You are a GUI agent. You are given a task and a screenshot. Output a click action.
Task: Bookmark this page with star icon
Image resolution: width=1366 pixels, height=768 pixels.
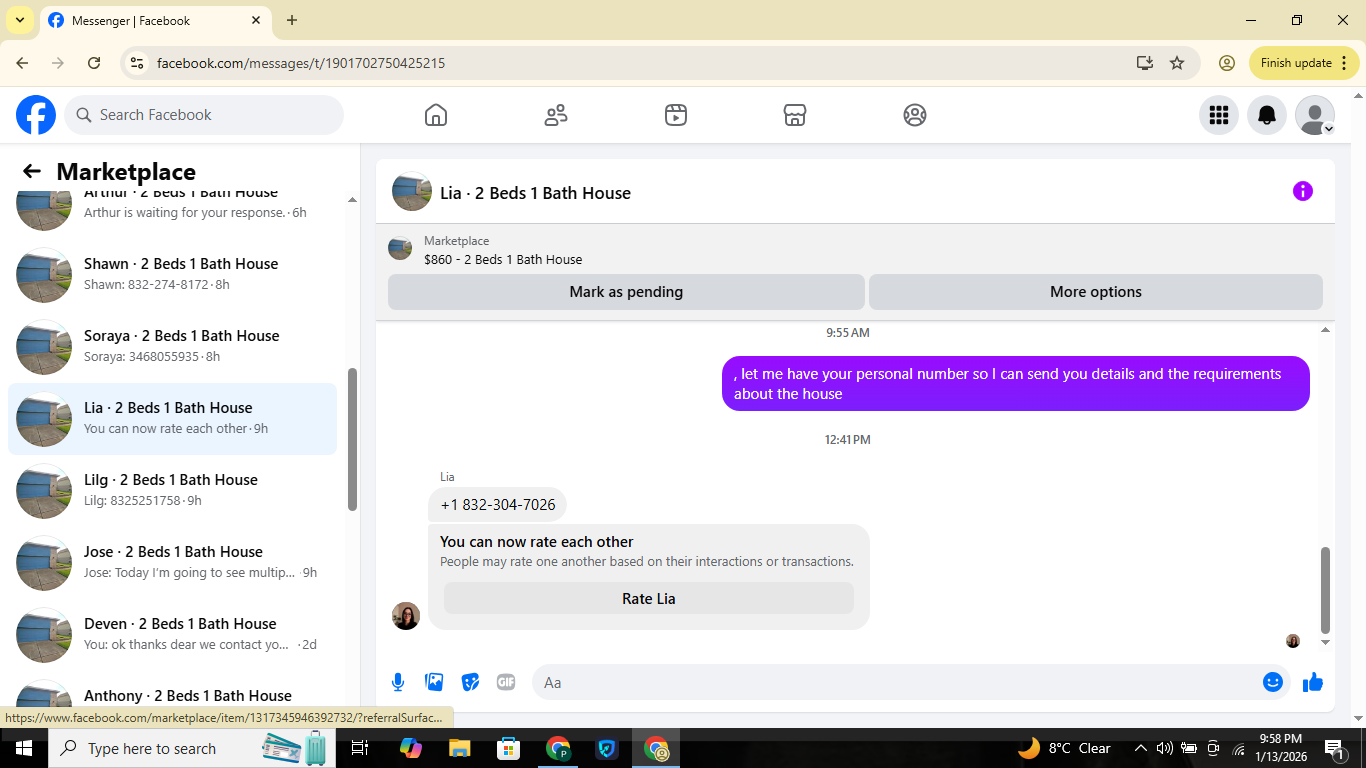tap(1177, 63)
